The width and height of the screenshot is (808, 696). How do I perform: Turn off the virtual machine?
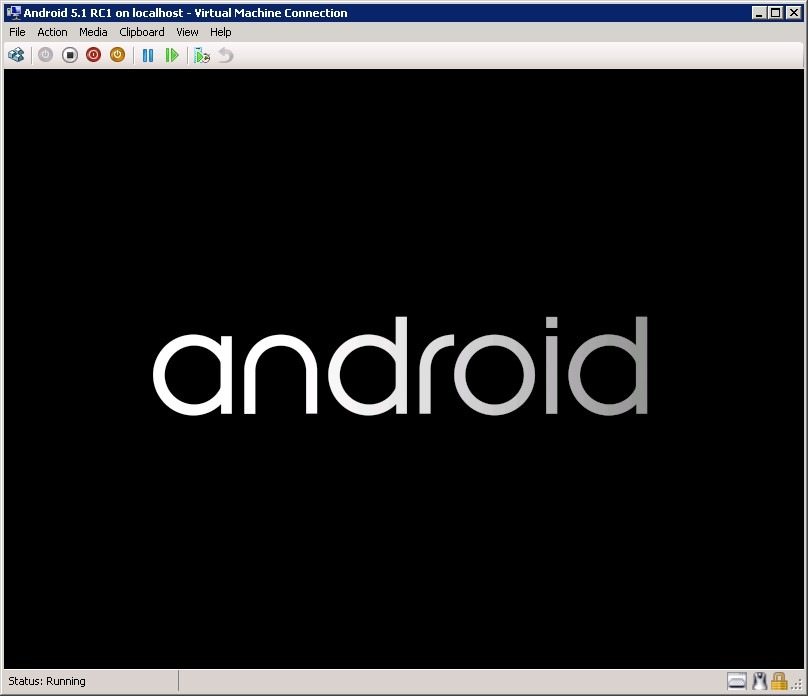(68, 55)
